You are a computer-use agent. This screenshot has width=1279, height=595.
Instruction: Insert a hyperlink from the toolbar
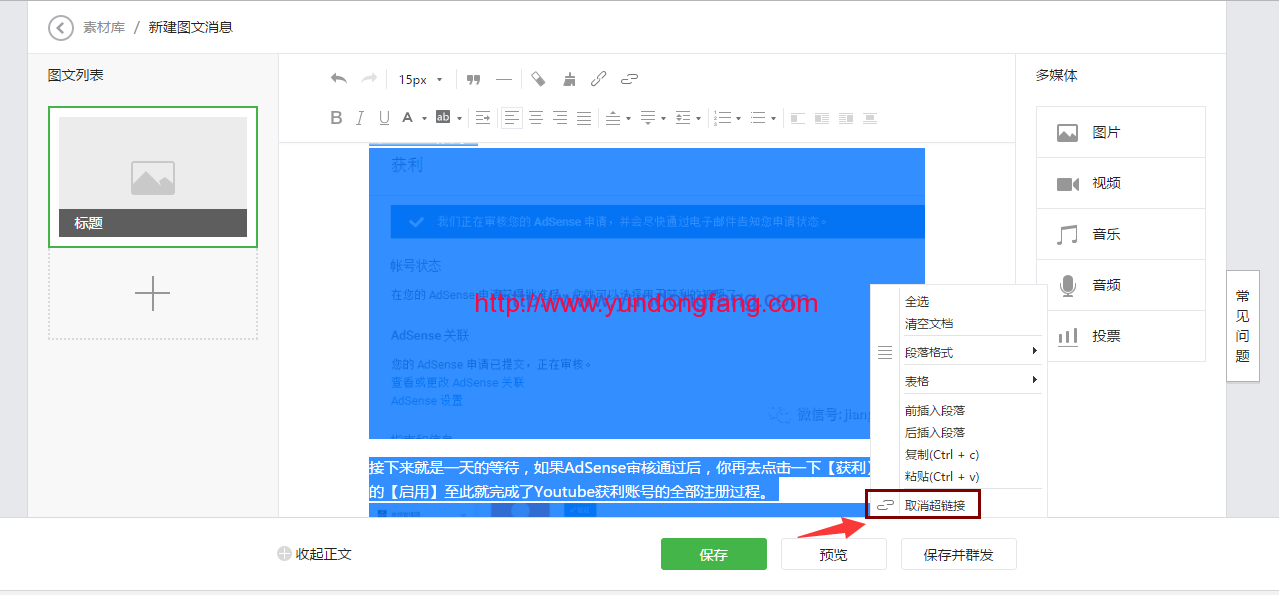point(599,79)
